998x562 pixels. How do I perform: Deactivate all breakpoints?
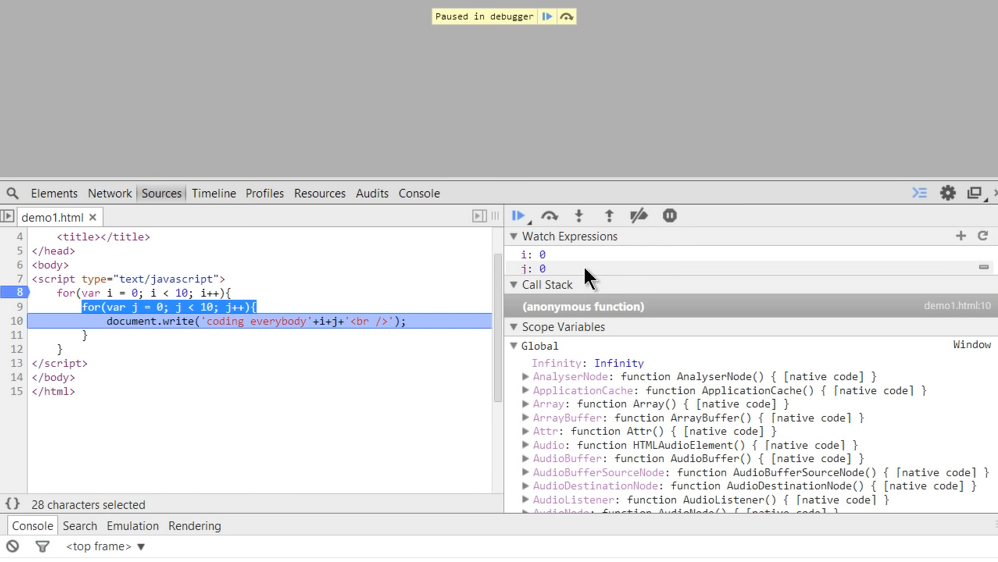pos(638,216)
